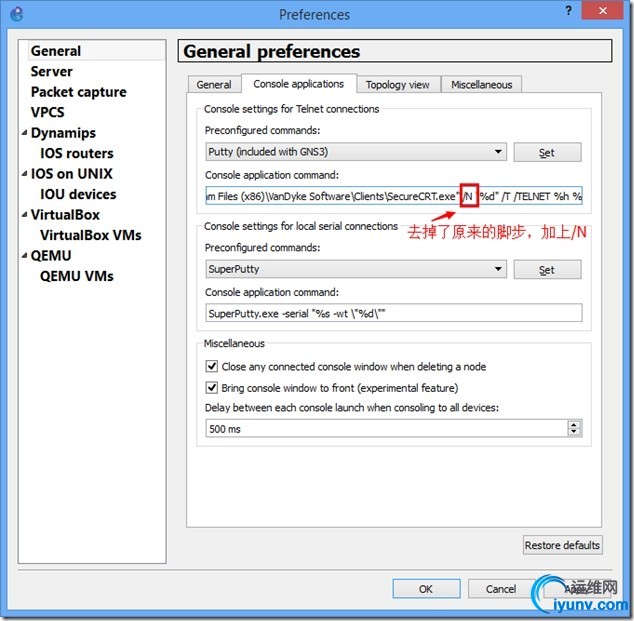Switch to the General tab
The width and height of the screenshot is (634, 621).
pyautogui.click(x=214, y=84)
